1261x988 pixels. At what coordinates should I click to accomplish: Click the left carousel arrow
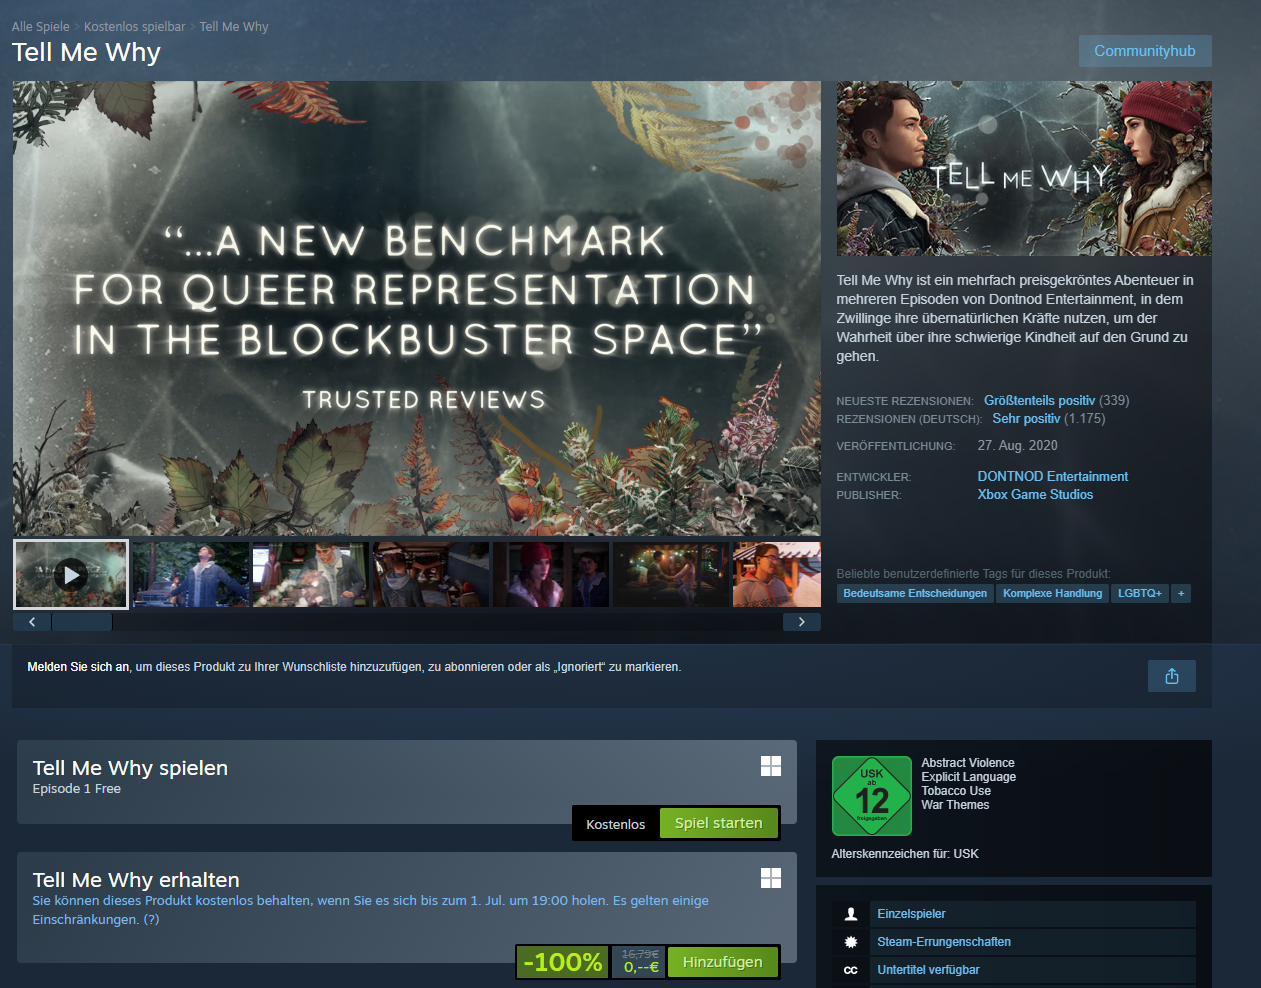[32, 622]
